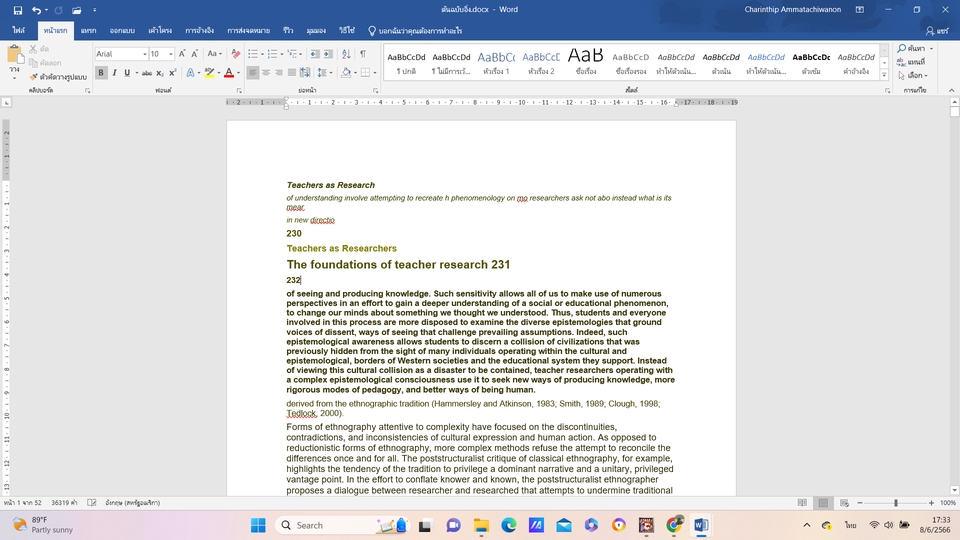Open the Layout tab
The height and width of the screenshot is (540, 960).
pos(160,31)
